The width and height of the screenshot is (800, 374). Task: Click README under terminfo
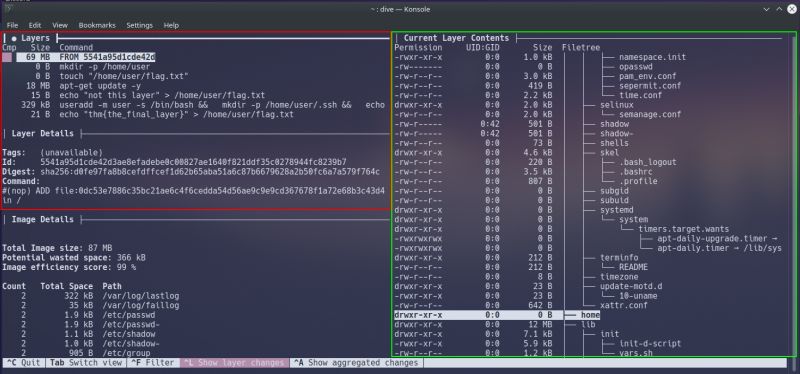coord(633,267)
